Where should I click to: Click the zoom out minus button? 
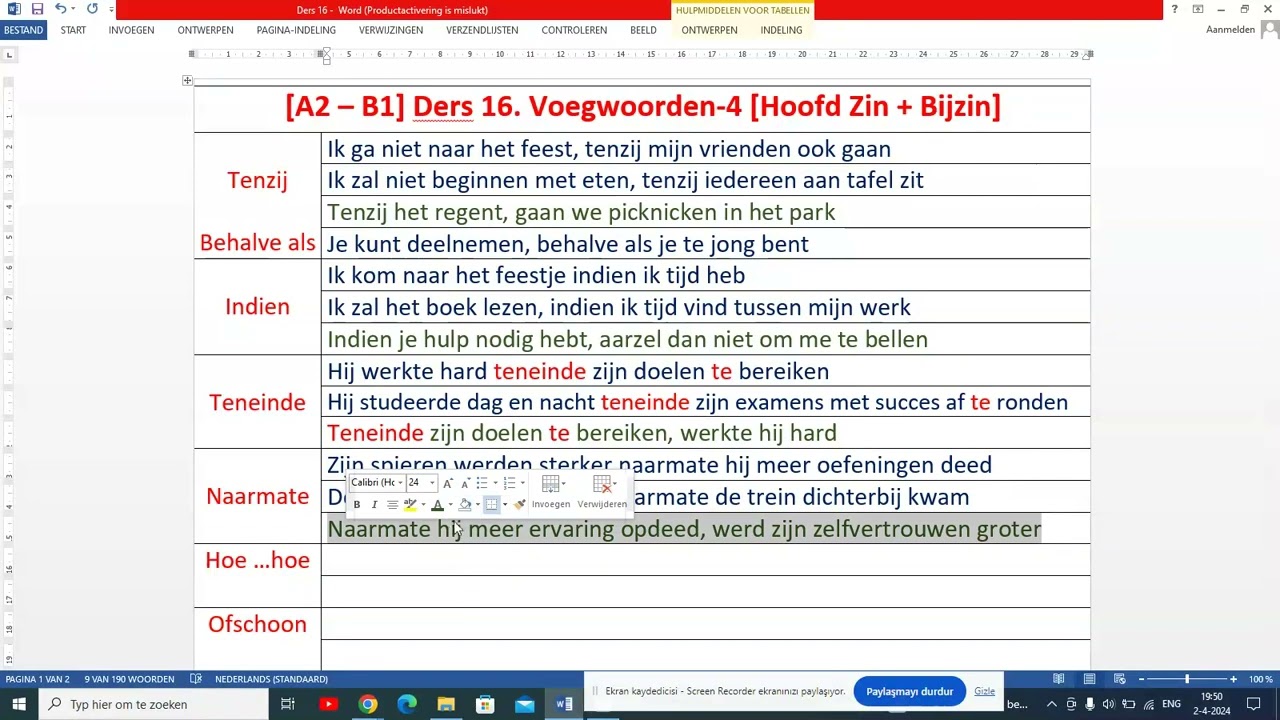coord(1141,679)
